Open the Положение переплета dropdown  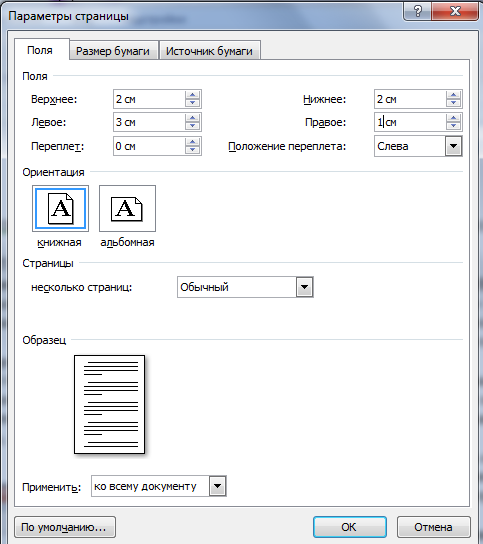click(453, 146)
